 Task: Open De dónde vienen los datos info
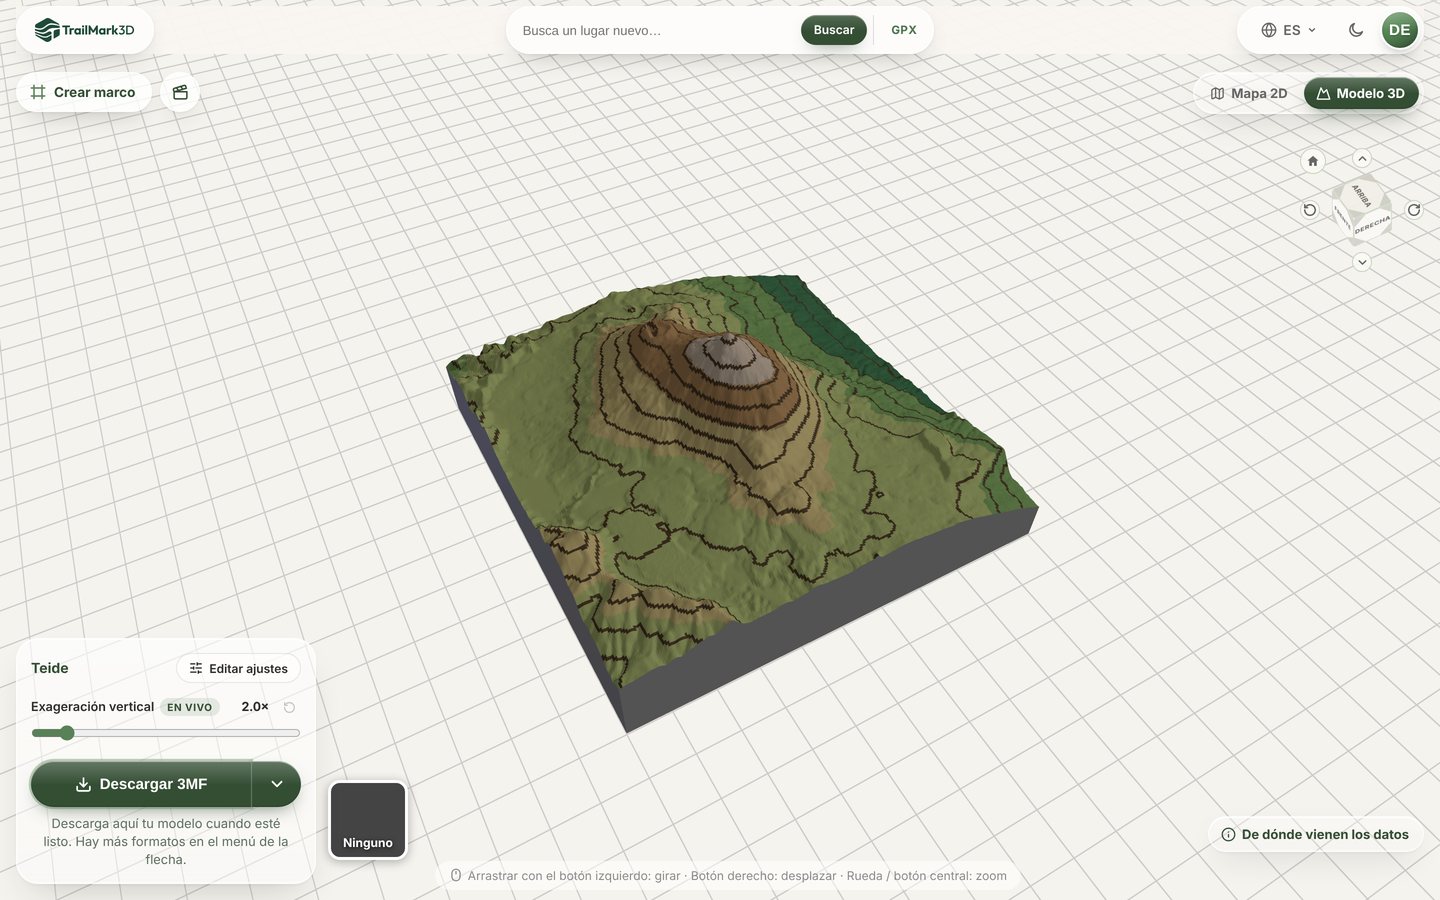coord(1315,834)
